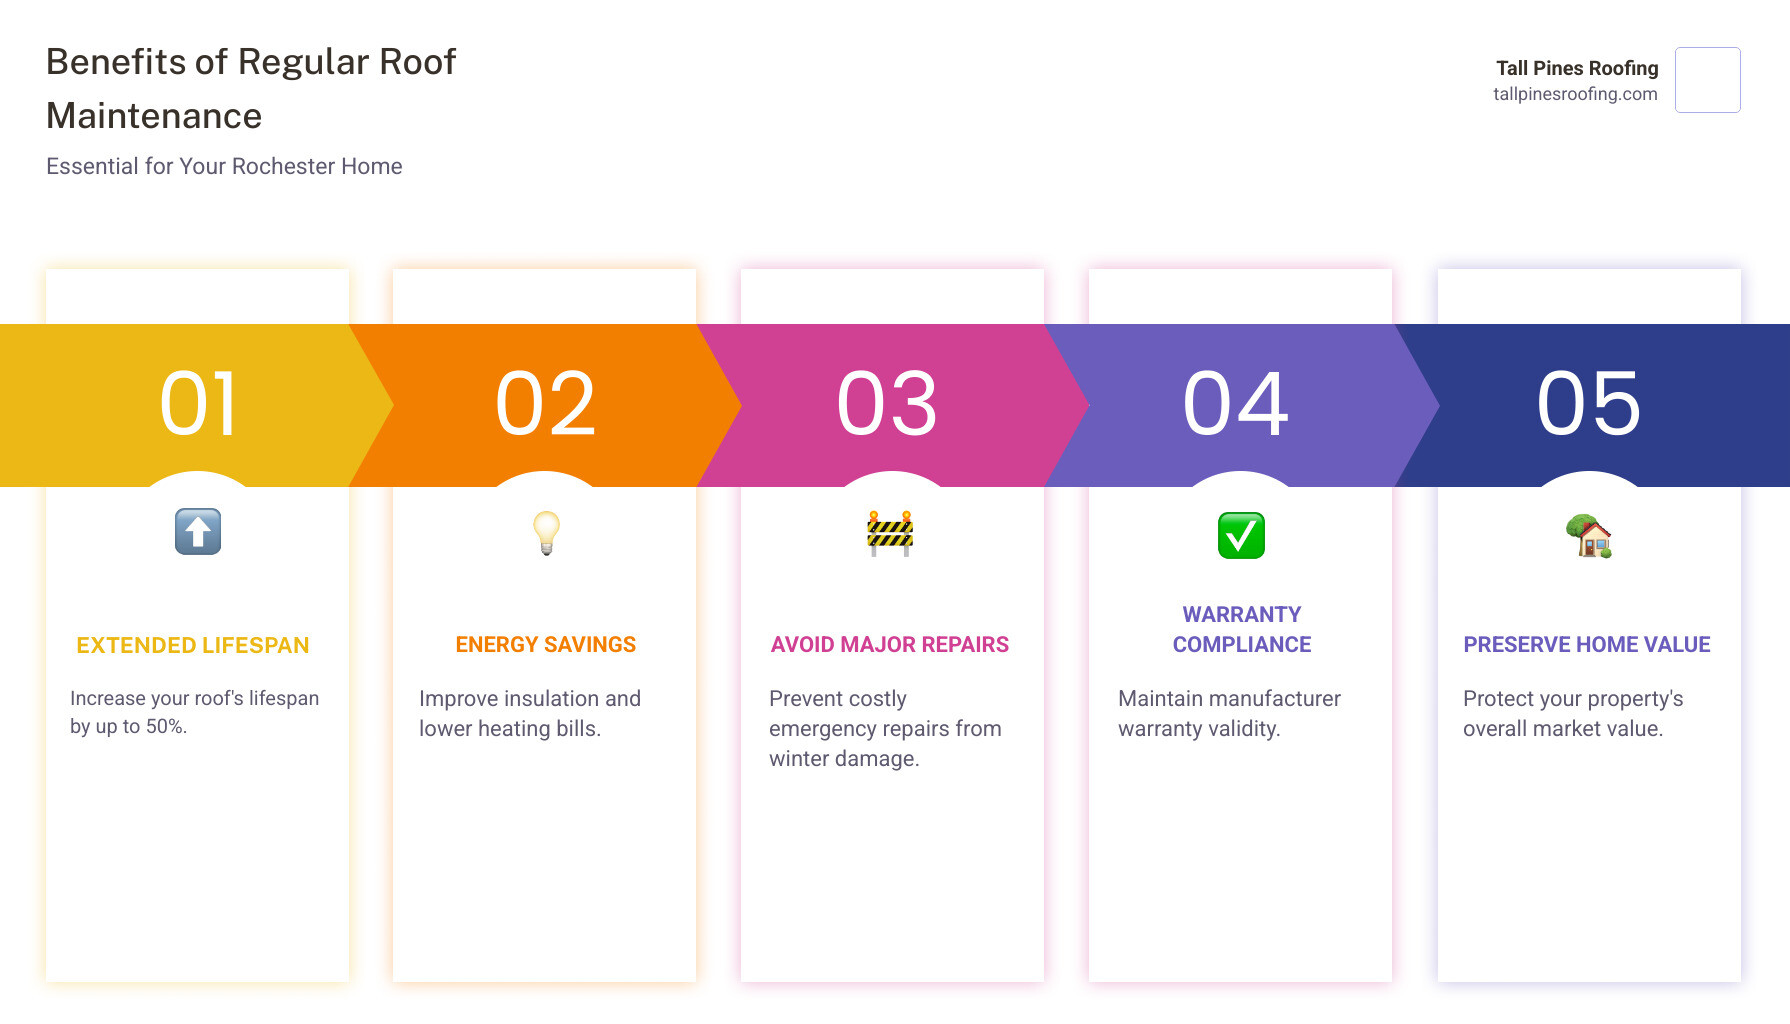Select the Energy Savings heading
Image resolution: width=1790 pixels, height=1024 pixels.
(x=546, y=645)
